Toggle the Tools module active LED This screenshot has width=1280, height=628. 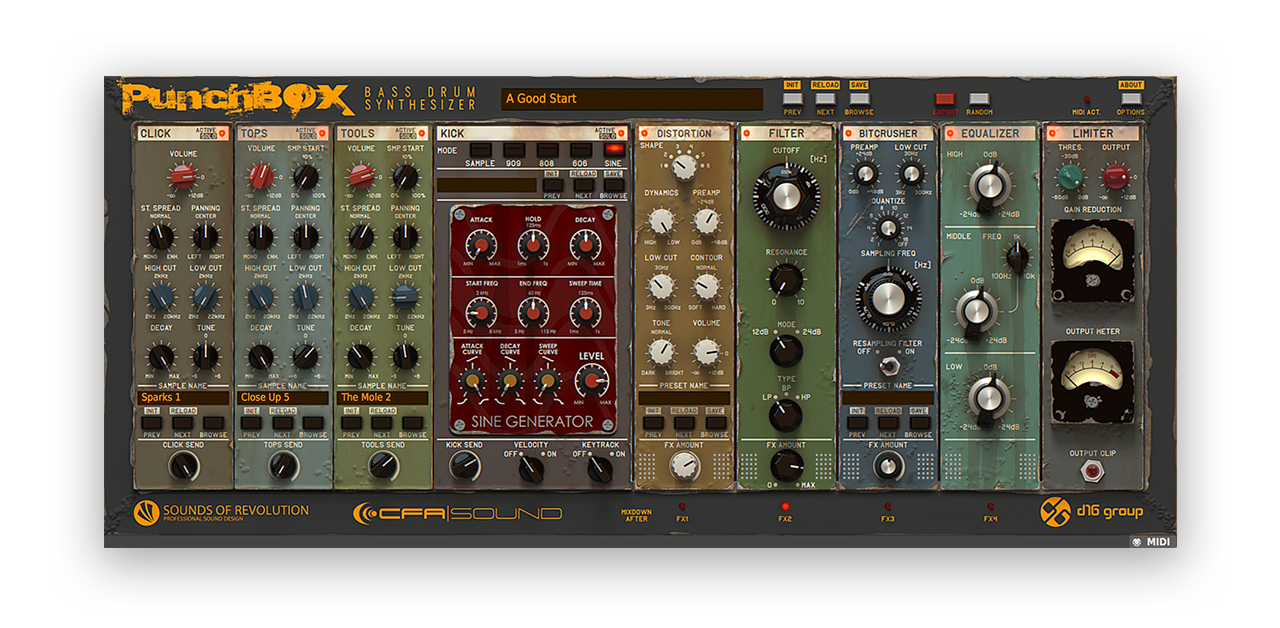pyautogui.click(x=423, y=133)
